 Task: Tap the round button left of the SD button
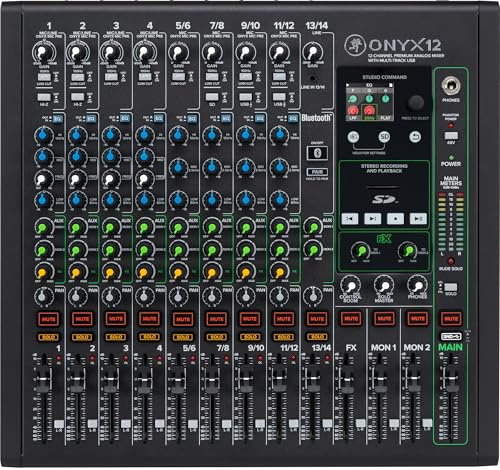click(354, 137)
